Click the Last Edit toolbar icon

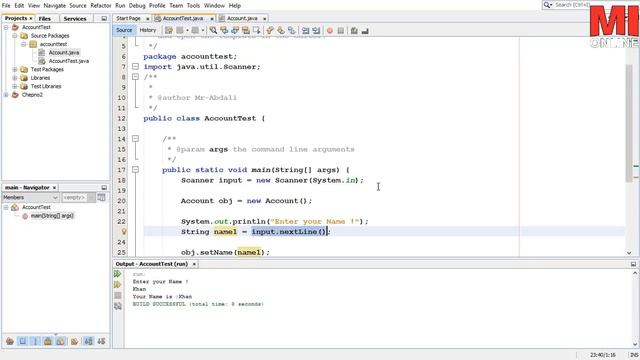169,30
